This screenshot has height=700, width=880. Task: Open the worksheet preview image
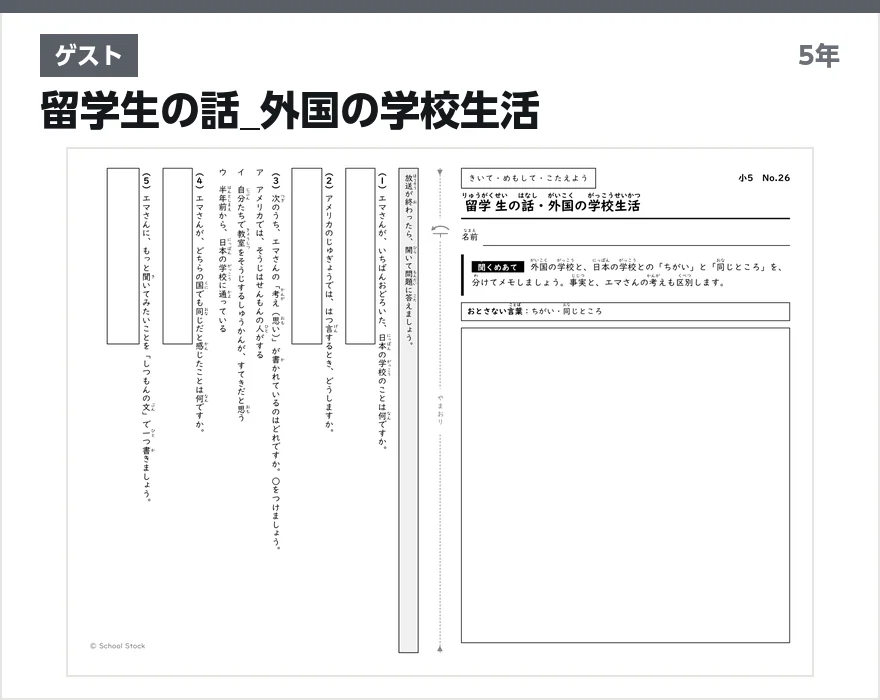click(x=440, y=412)
